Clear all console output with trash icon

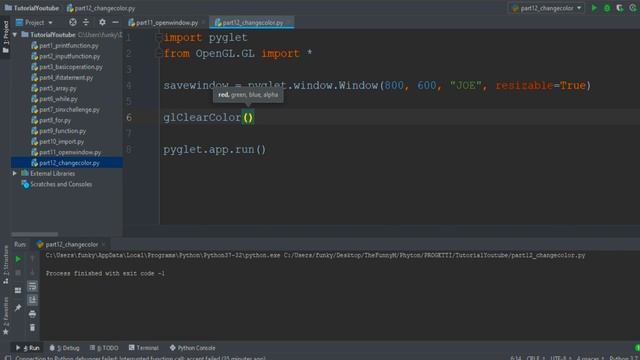coord(32,328)
